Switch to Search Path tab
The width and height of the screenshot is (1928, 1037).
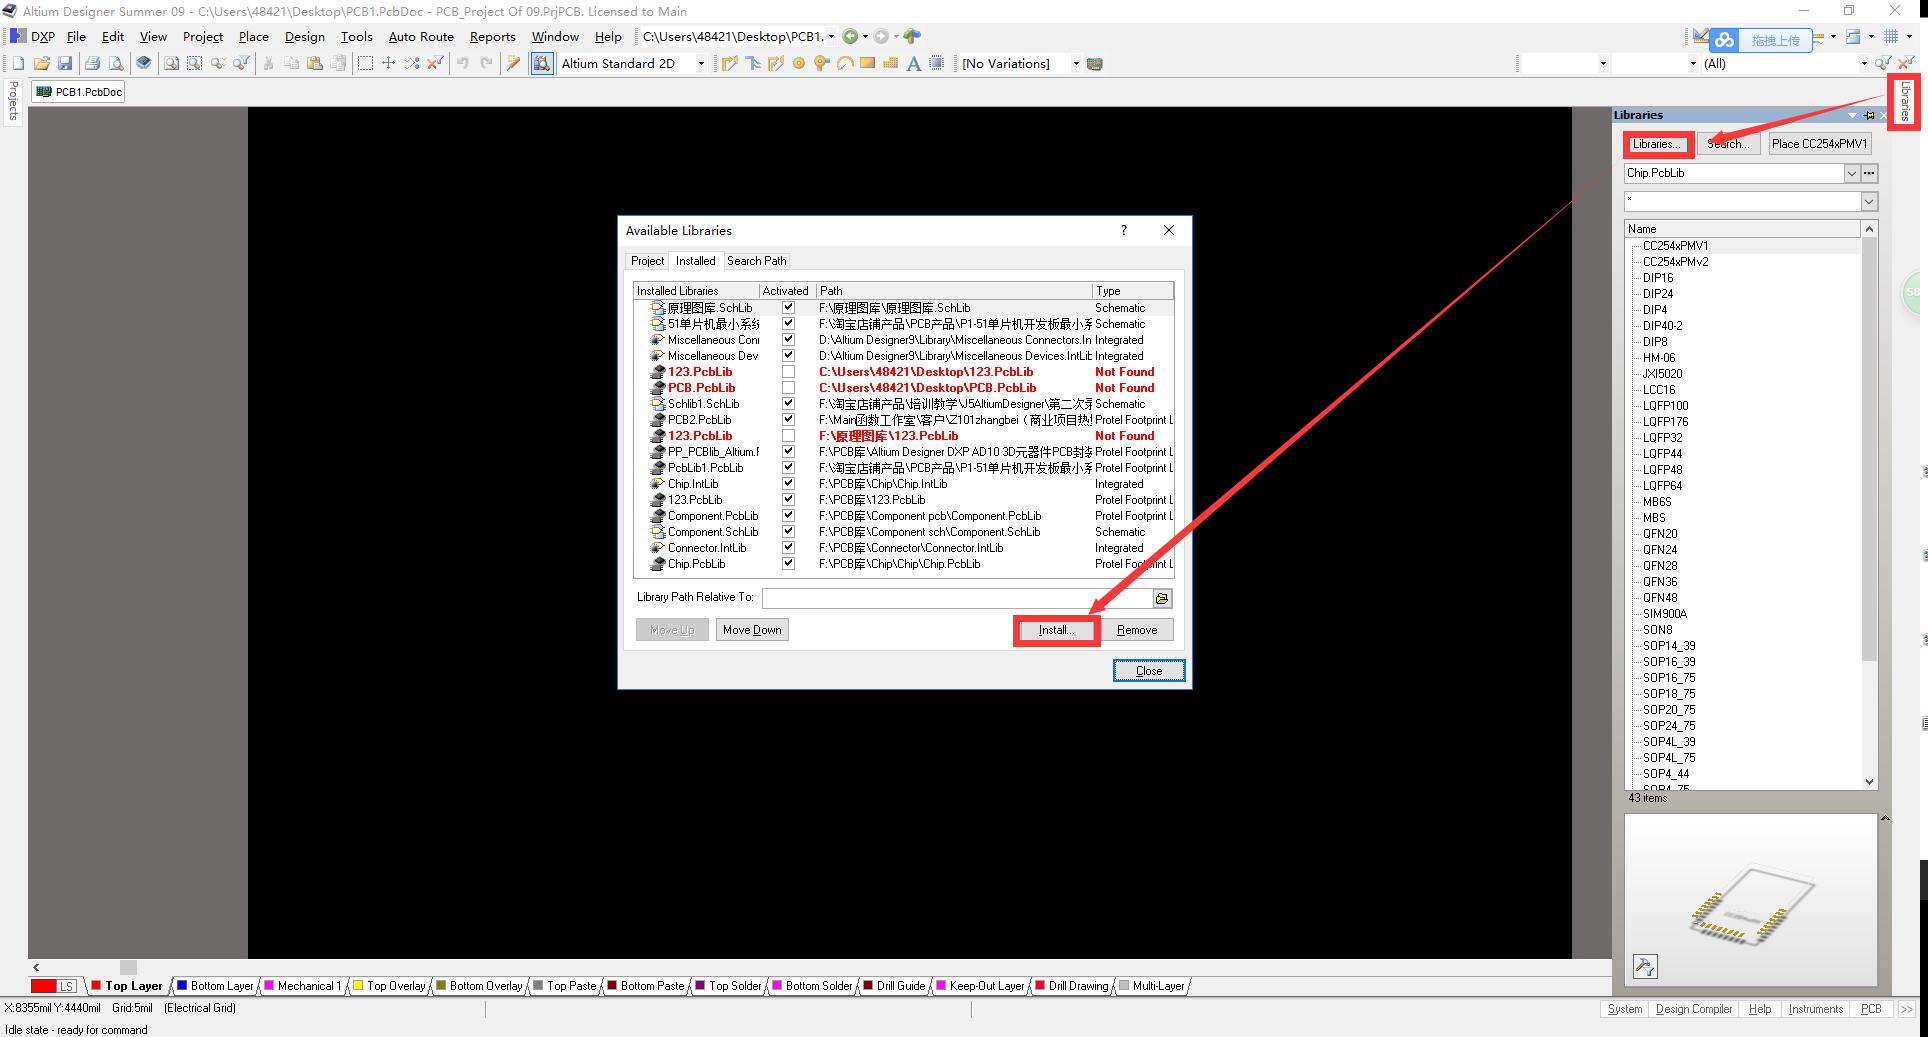point(756,261)
